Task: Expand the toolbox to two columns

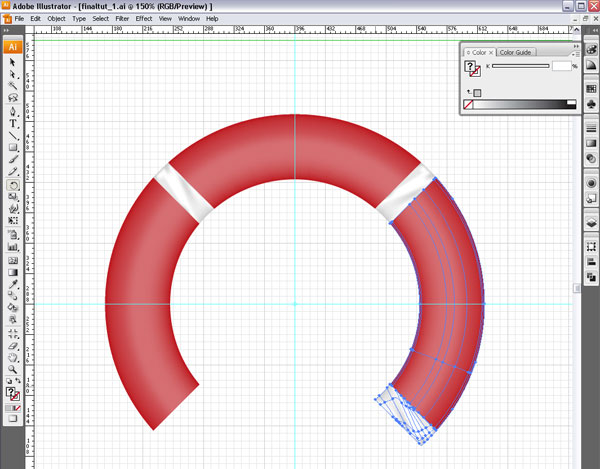Action: [x=6, y=30]
